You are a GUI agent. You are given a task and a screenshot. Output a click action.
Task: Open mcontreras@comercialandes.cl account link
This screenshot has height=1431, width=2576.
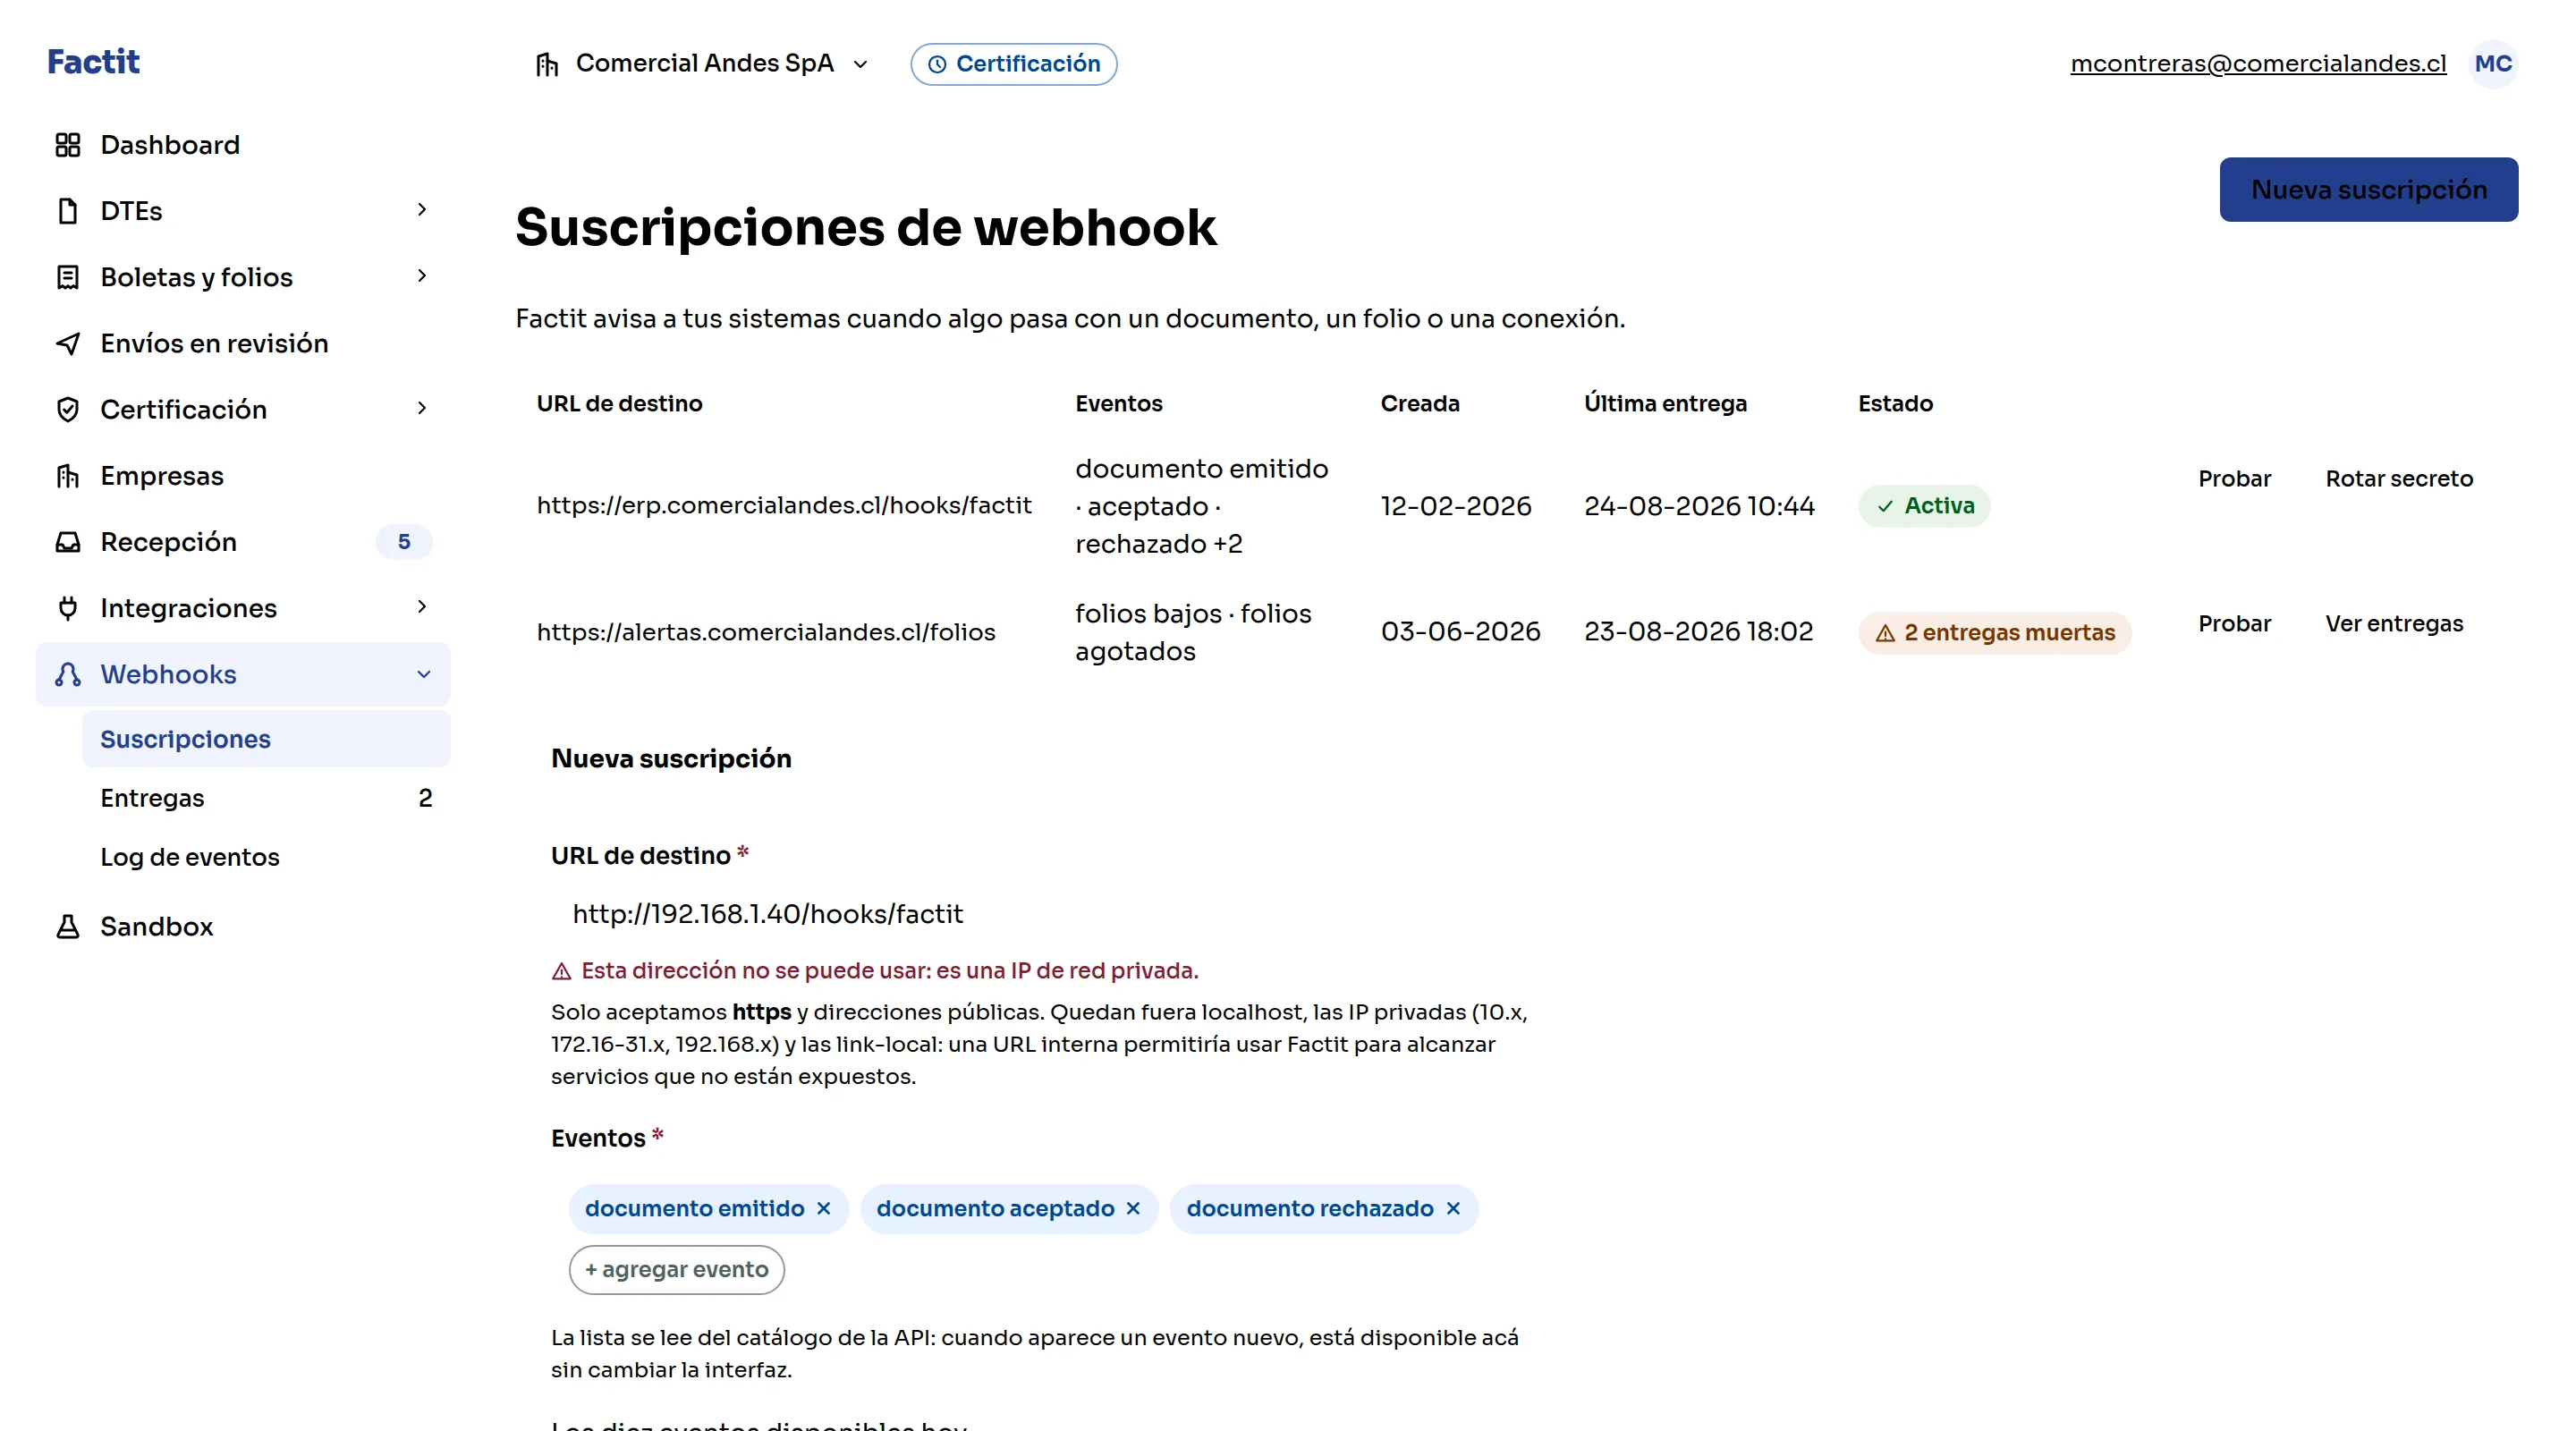(2258, 64)
